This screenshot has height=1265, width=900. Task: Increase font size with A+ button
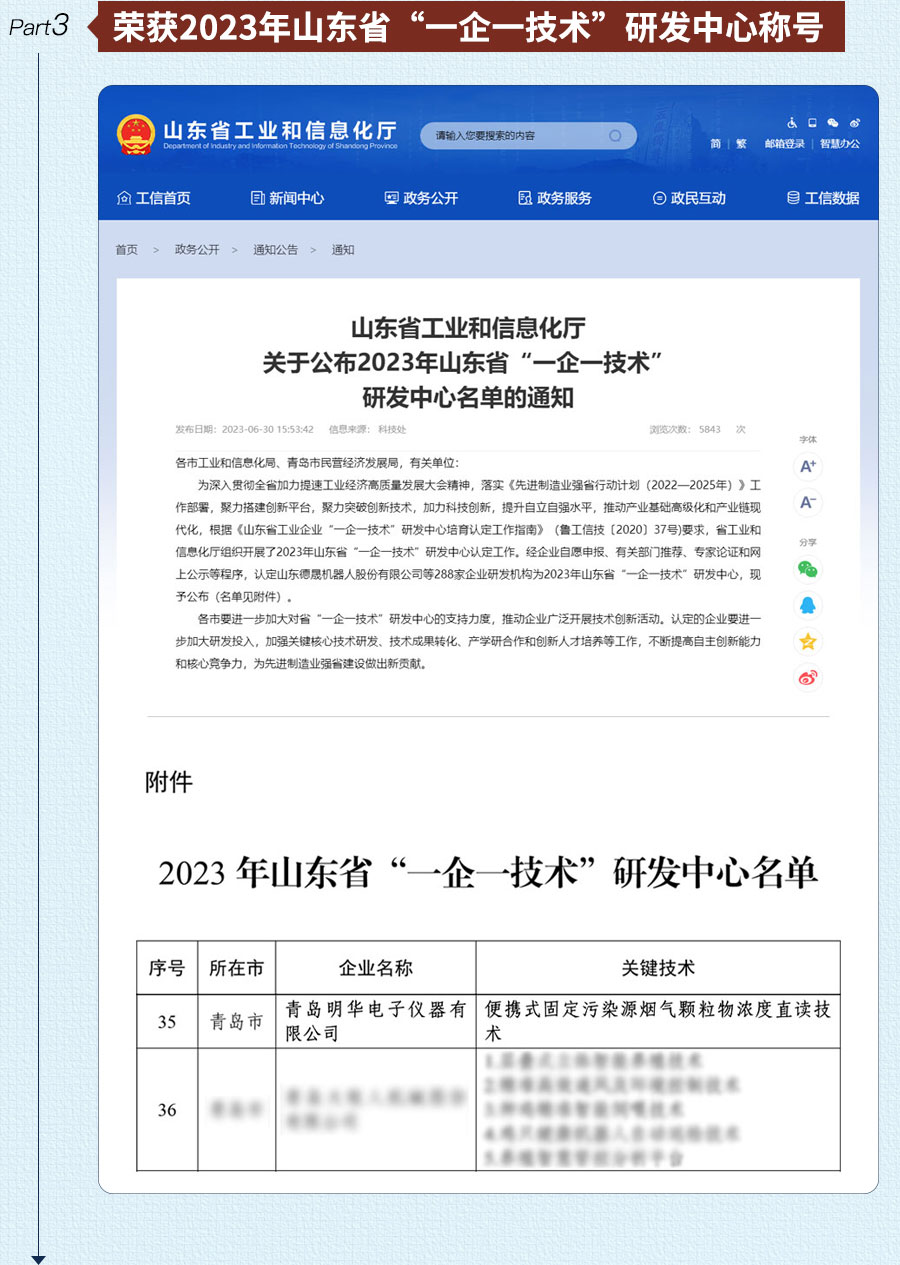click(x=807, y=466)
